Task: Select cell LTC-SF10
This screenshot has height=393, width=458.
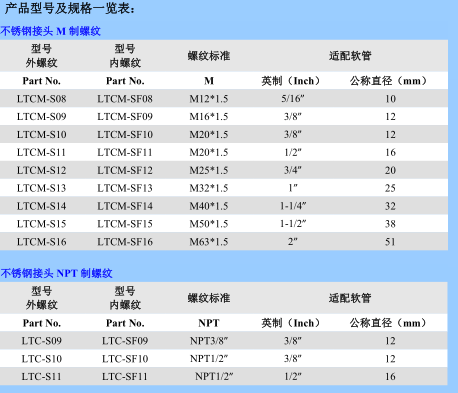Action: tap(125, 359)
